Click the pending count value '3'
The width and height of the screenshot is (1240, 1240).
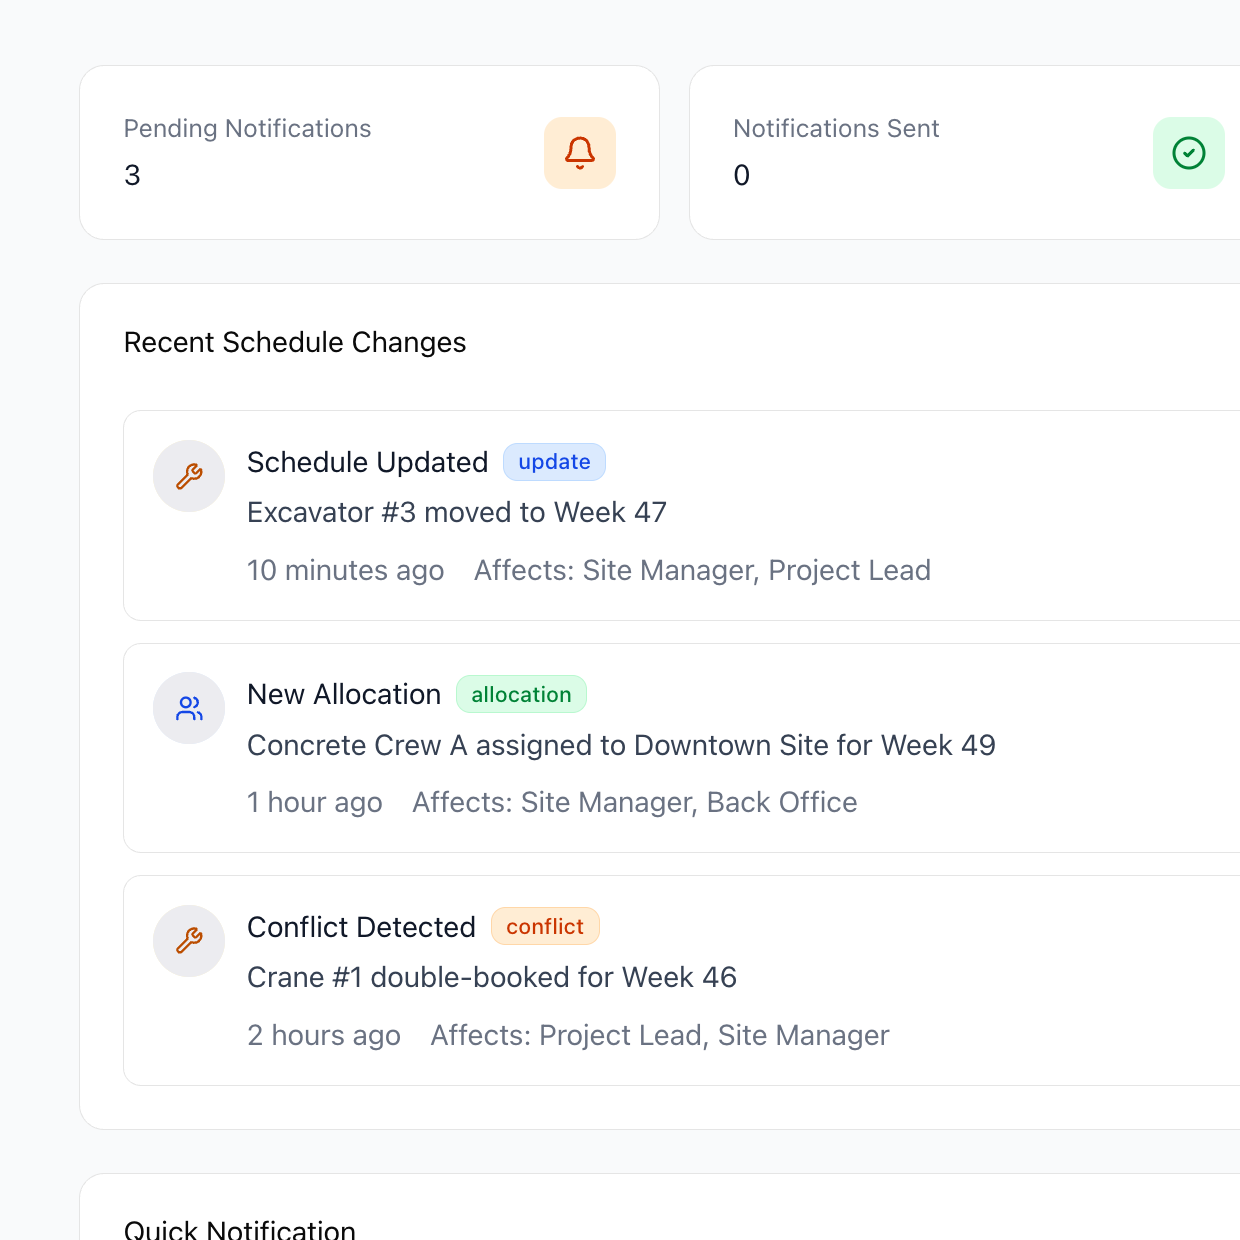point(132,175)
